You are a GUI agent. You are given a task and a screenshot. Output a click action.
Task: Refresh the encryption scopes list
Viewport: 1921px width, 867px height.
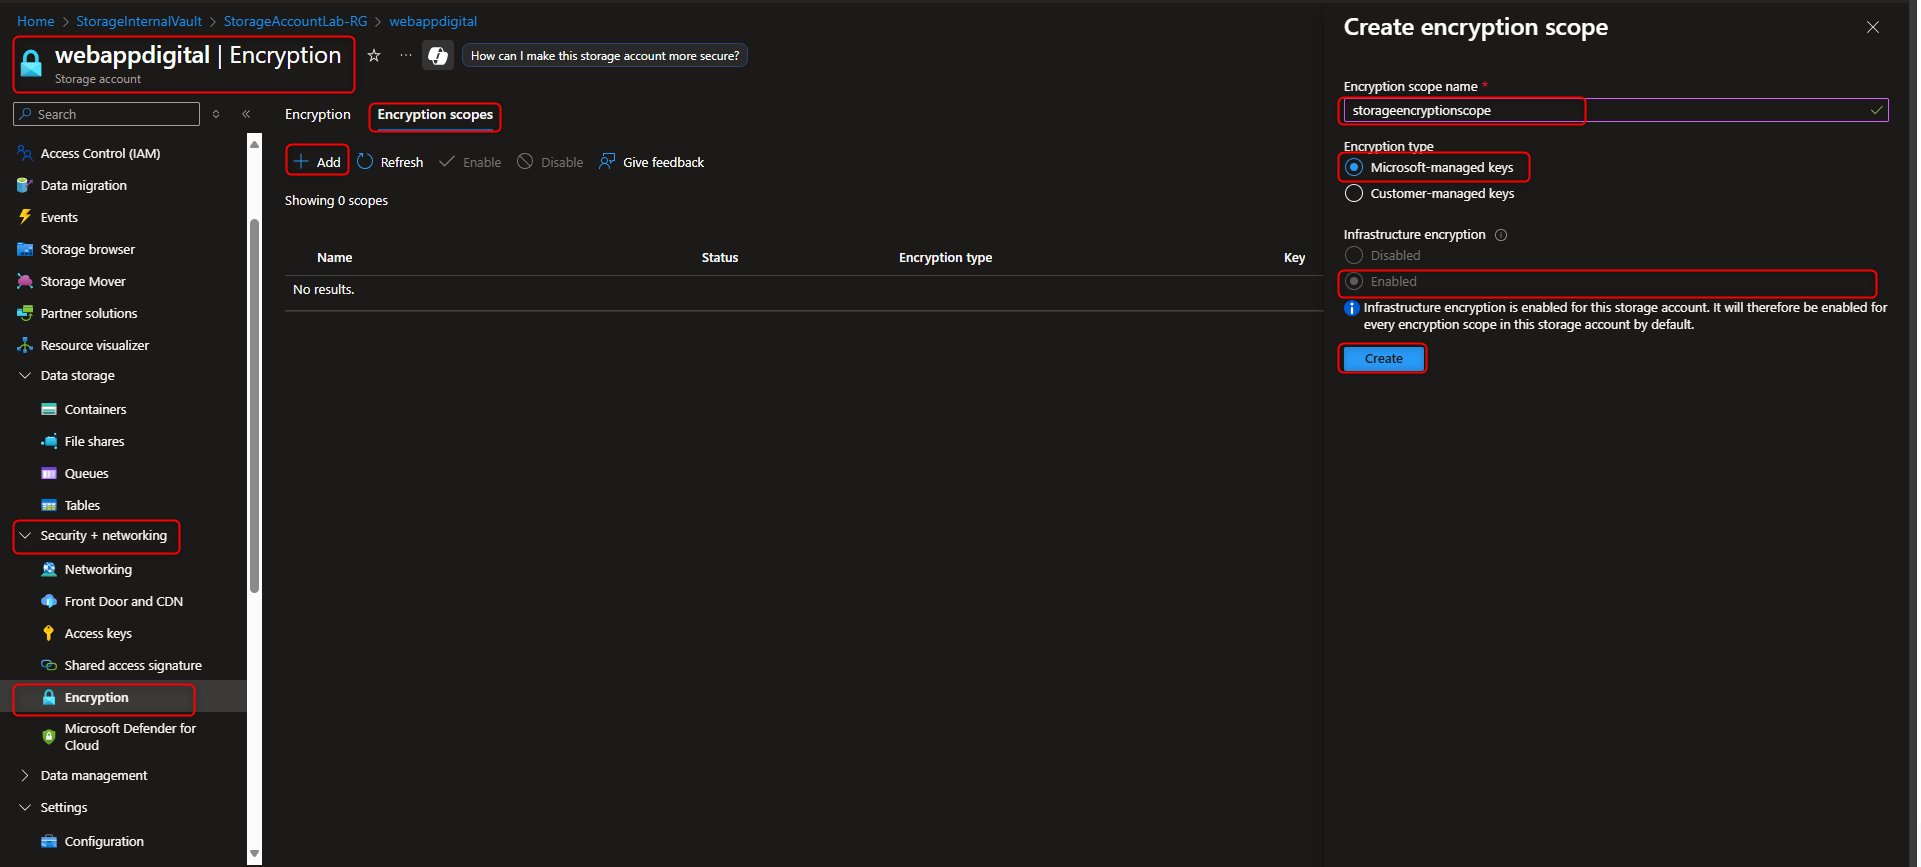pos(390,162)
